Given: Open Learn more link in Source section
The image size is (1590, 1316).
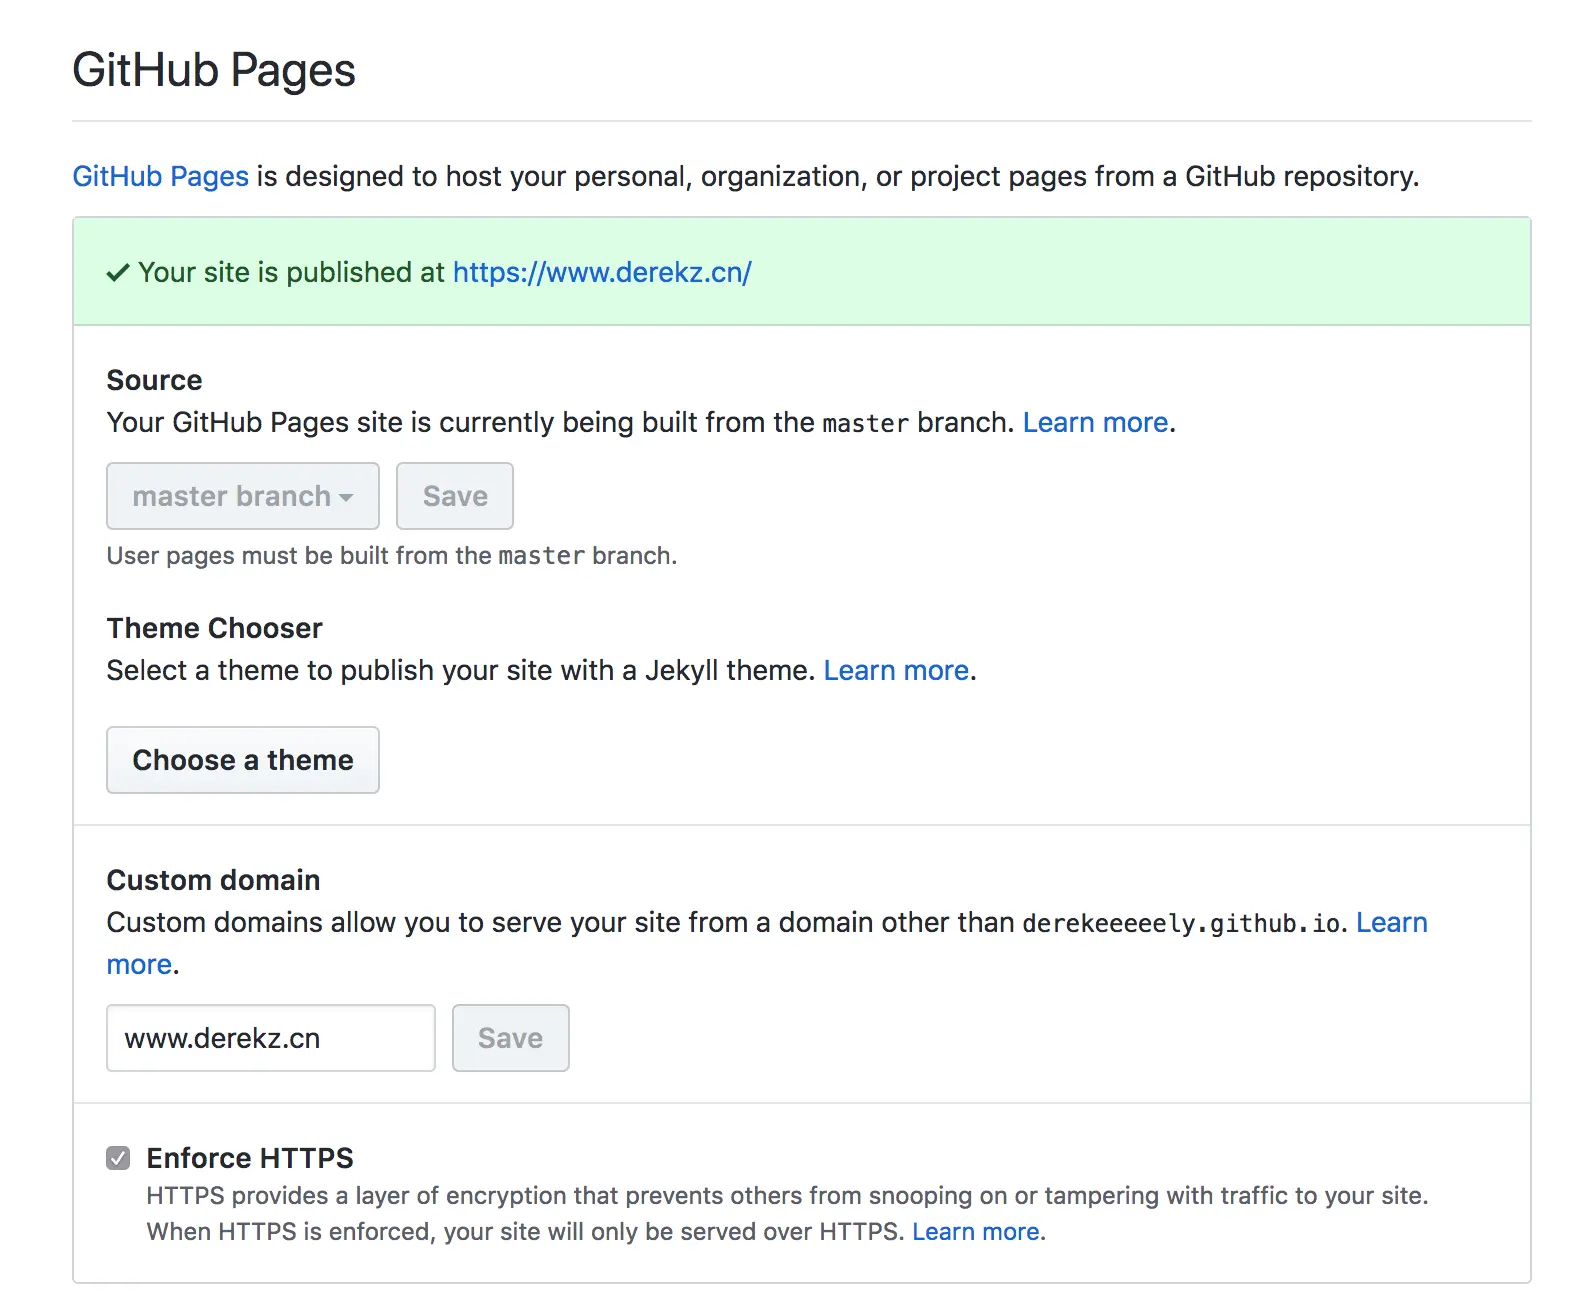Looking at the screenshot, I should pyautogui.click(x=1095, y=423).
